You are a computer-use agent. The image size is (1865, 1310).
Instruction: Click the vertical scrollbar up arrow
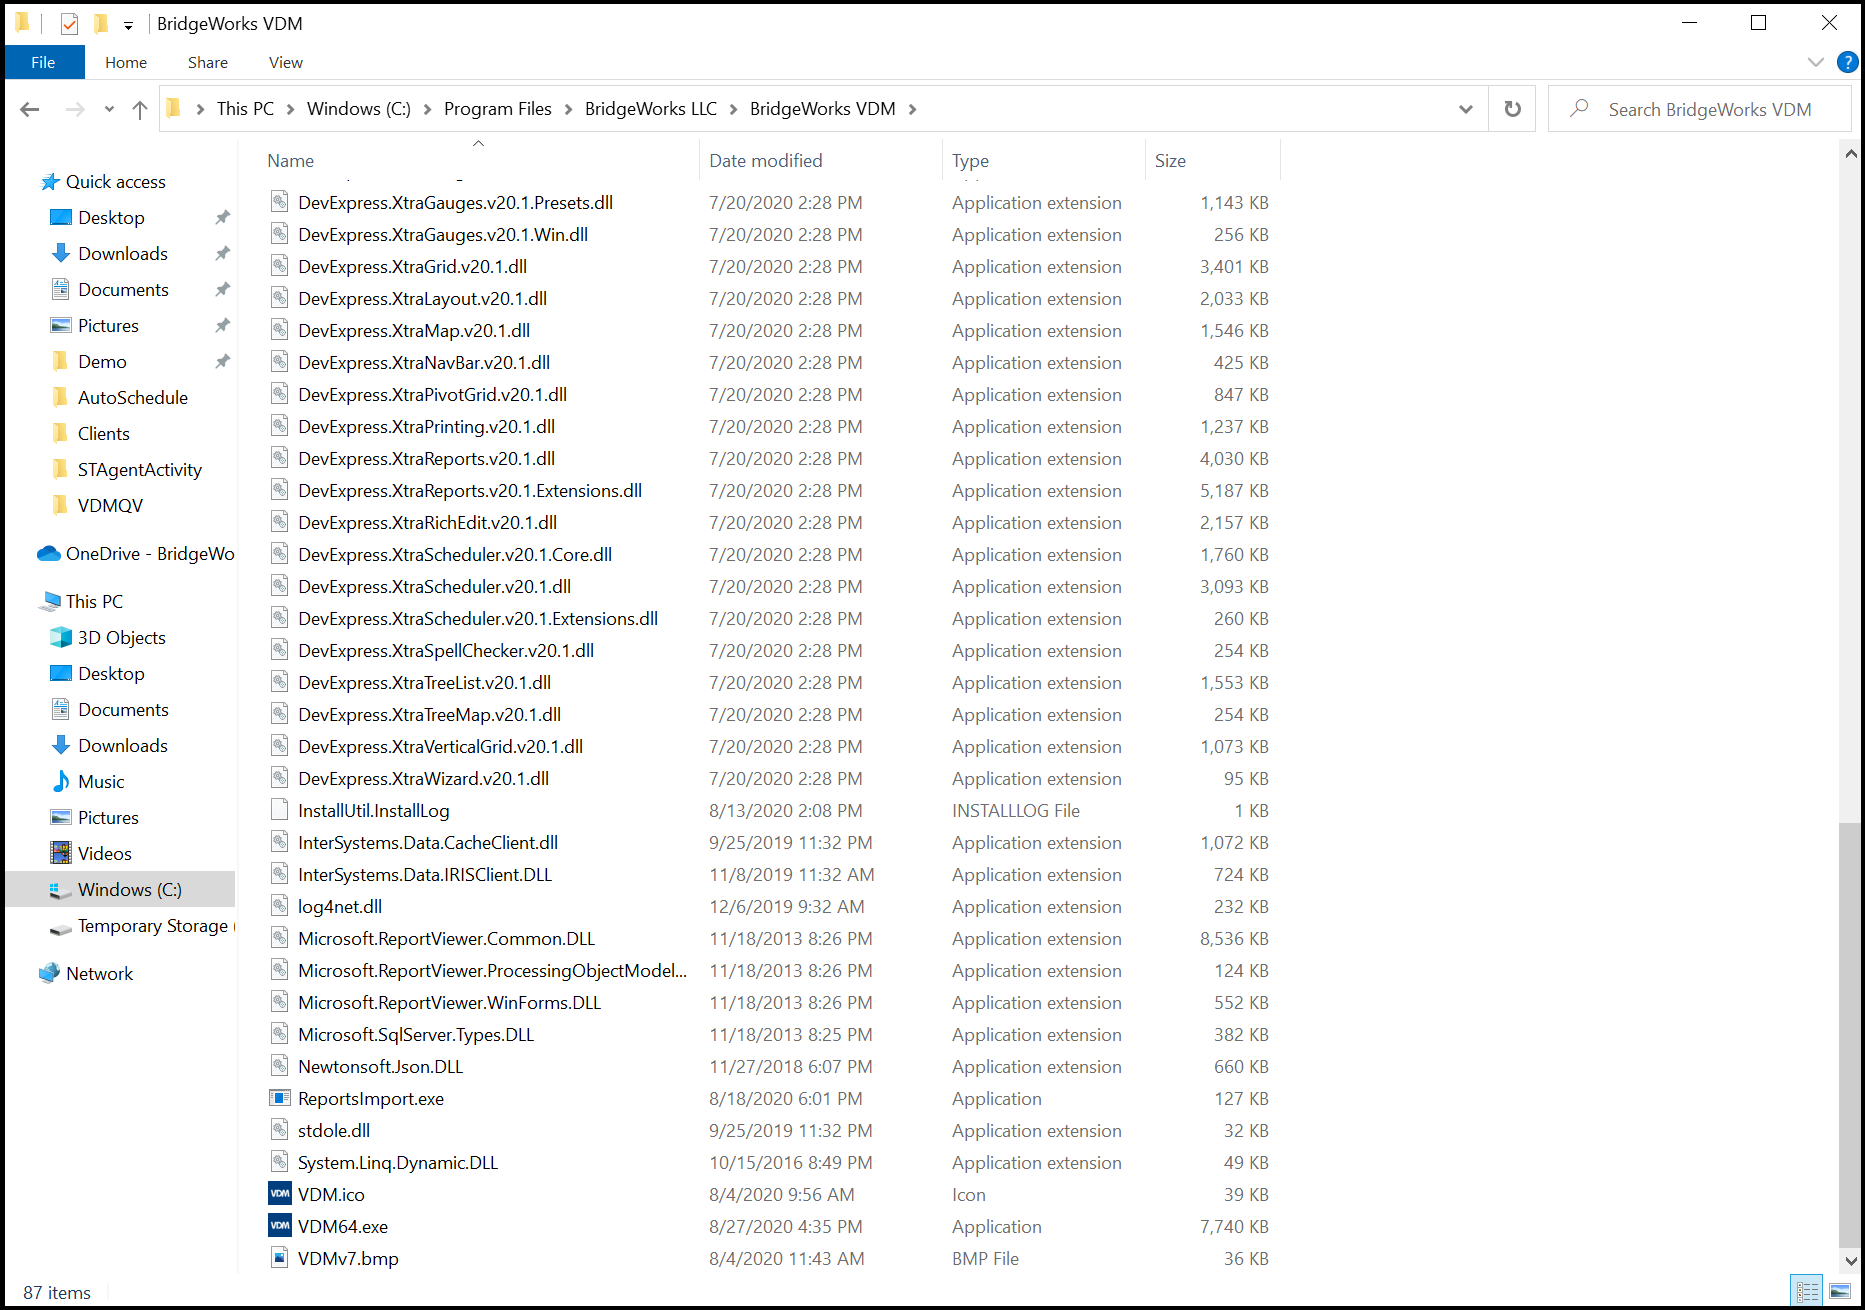(1850, 154)
